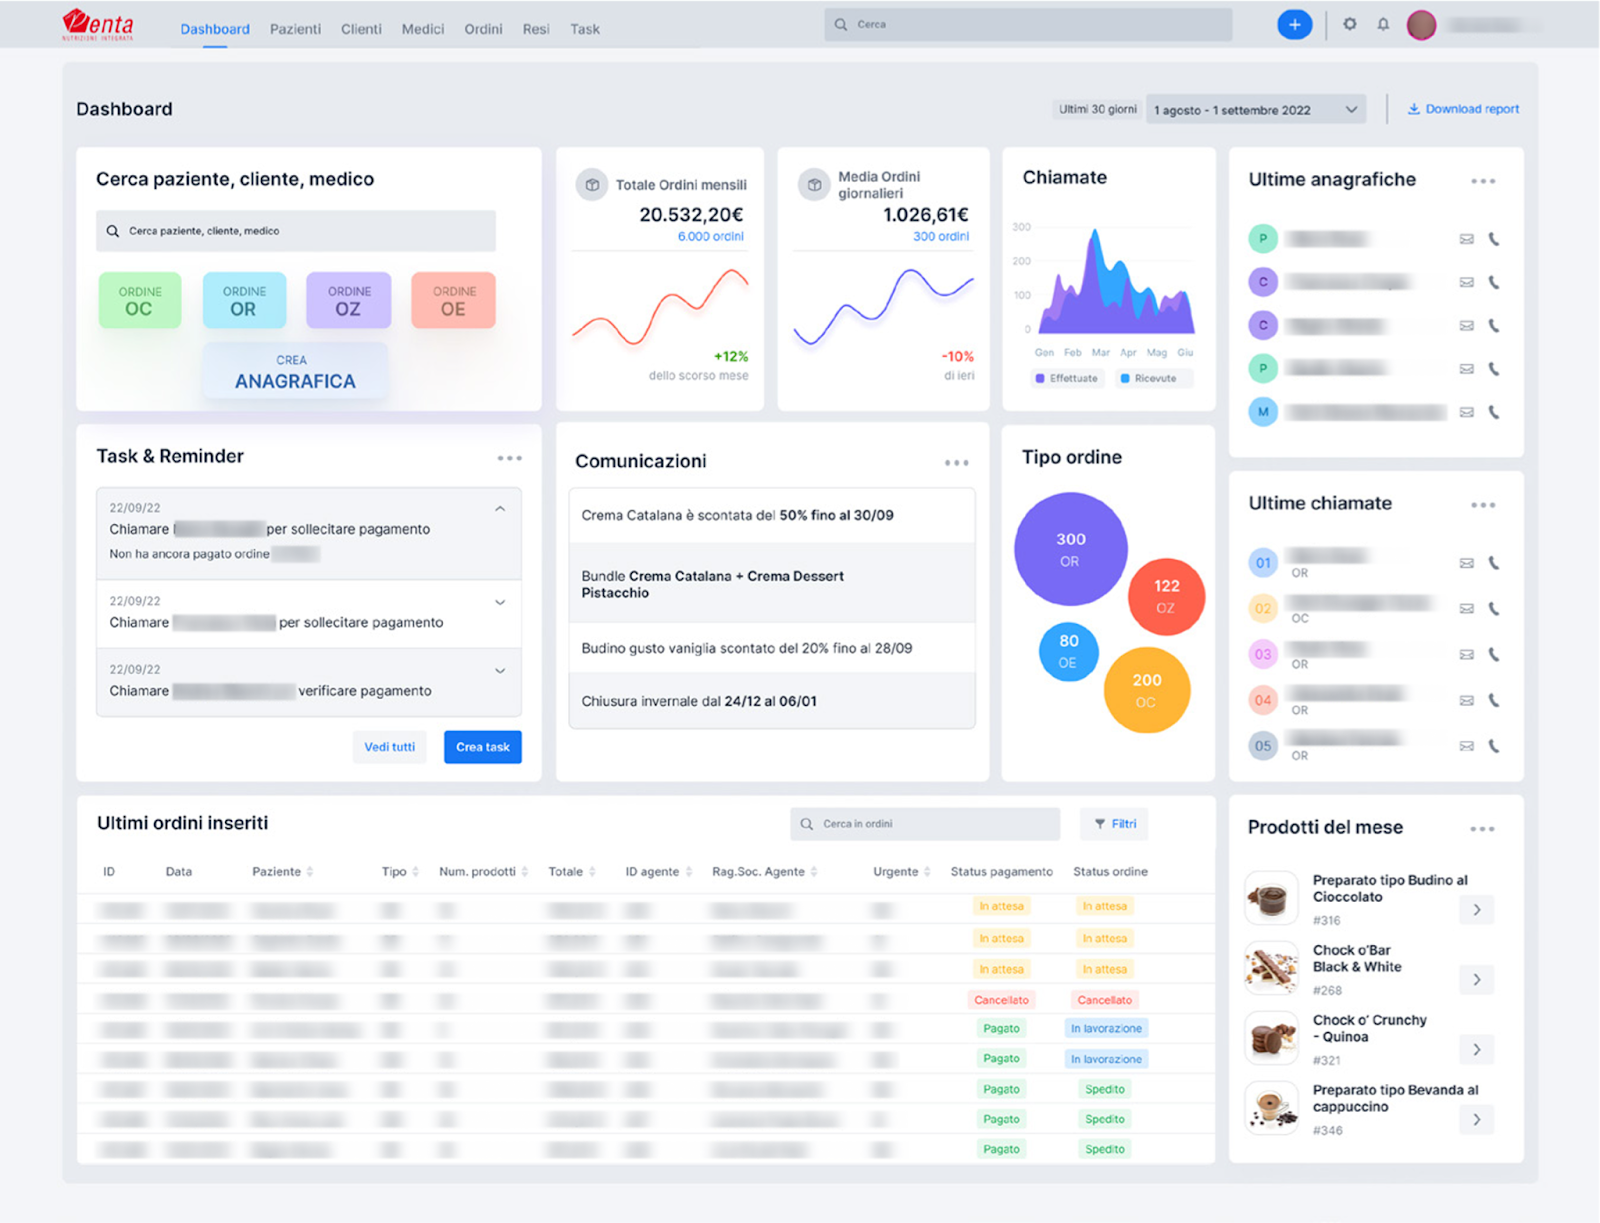Image resolution: width=1600 pixels, height=1223 pixels.
Task: Click the phone icon beside the first anagrafica
Action: point(1494,238)
